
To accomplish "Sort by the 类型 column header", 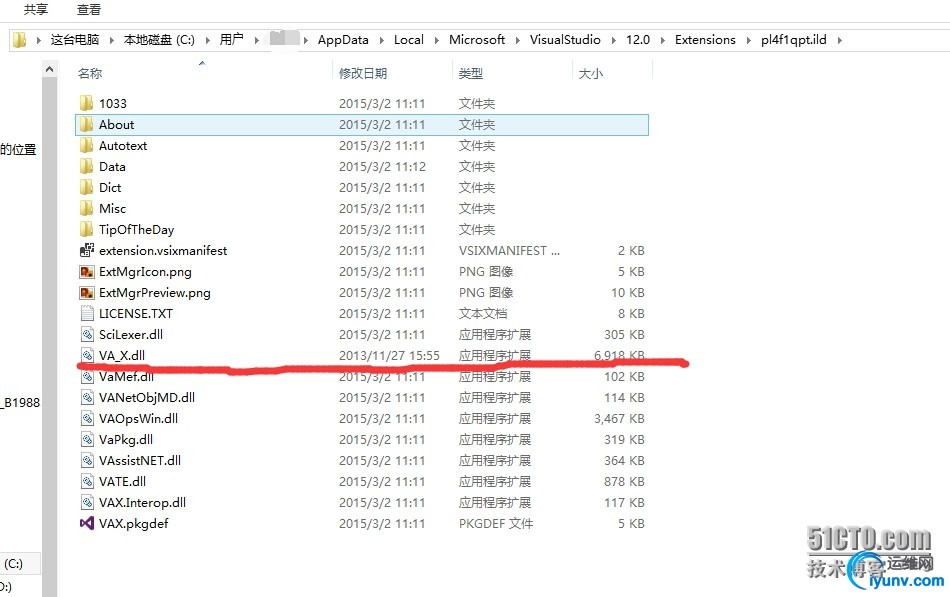I will pos(470,73).
